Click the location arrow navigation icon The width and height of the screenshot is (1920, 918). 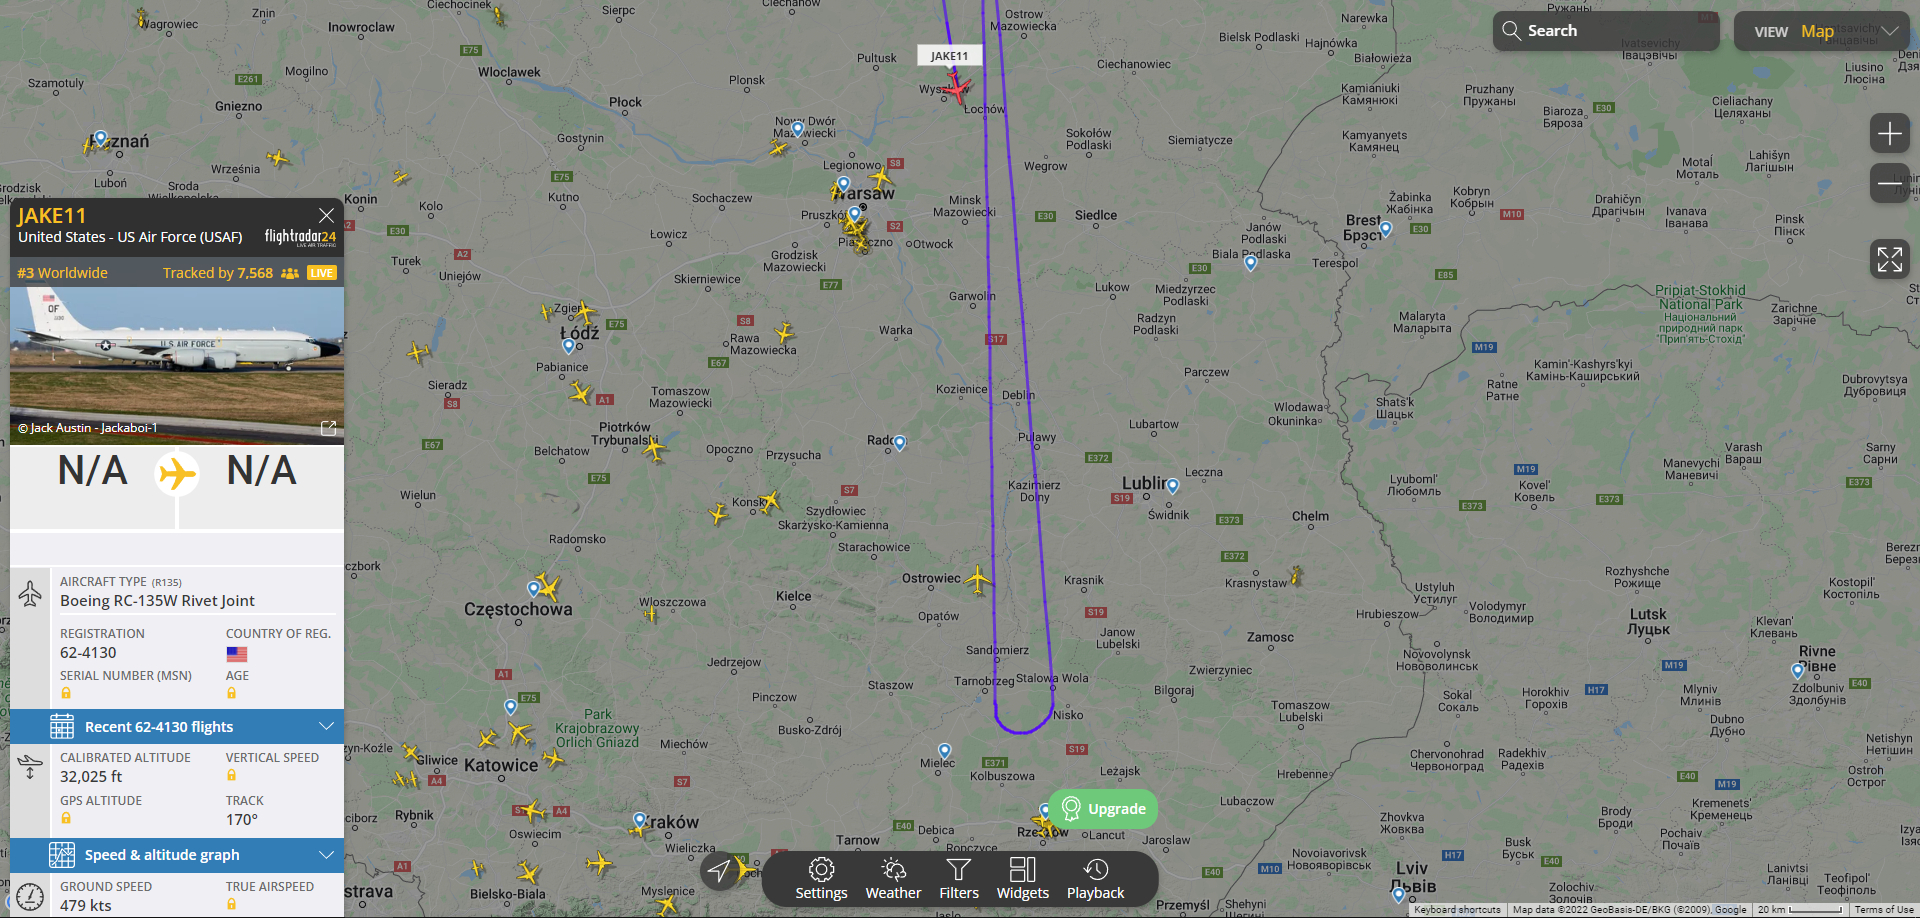click(x=719, y=871)
